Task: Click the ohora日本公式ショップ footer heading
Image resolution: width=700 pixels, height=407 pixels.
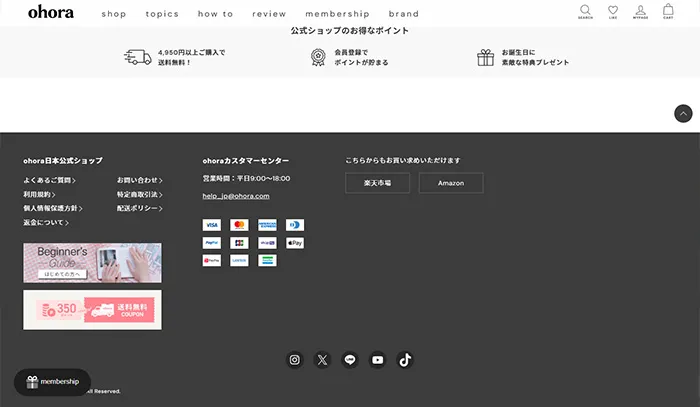Action: 63,161
